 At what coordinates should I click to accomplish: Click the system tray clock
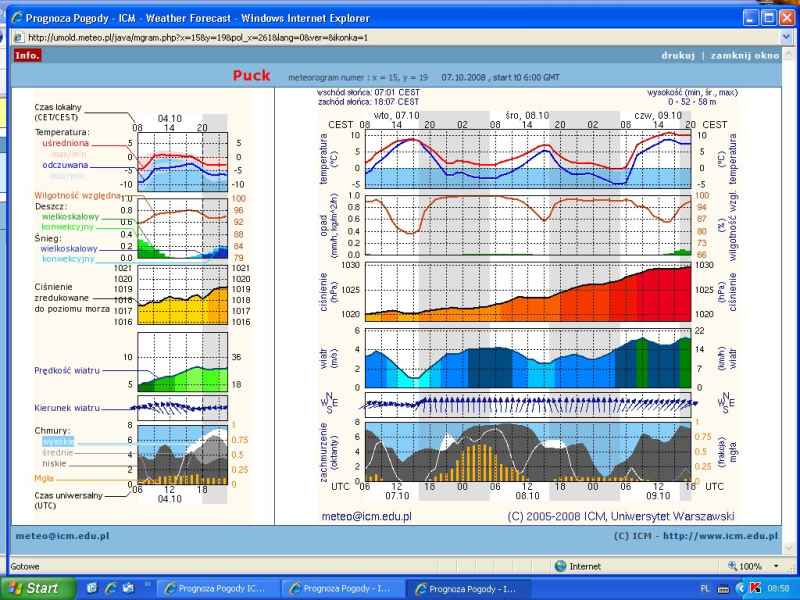tap(778, 588)
